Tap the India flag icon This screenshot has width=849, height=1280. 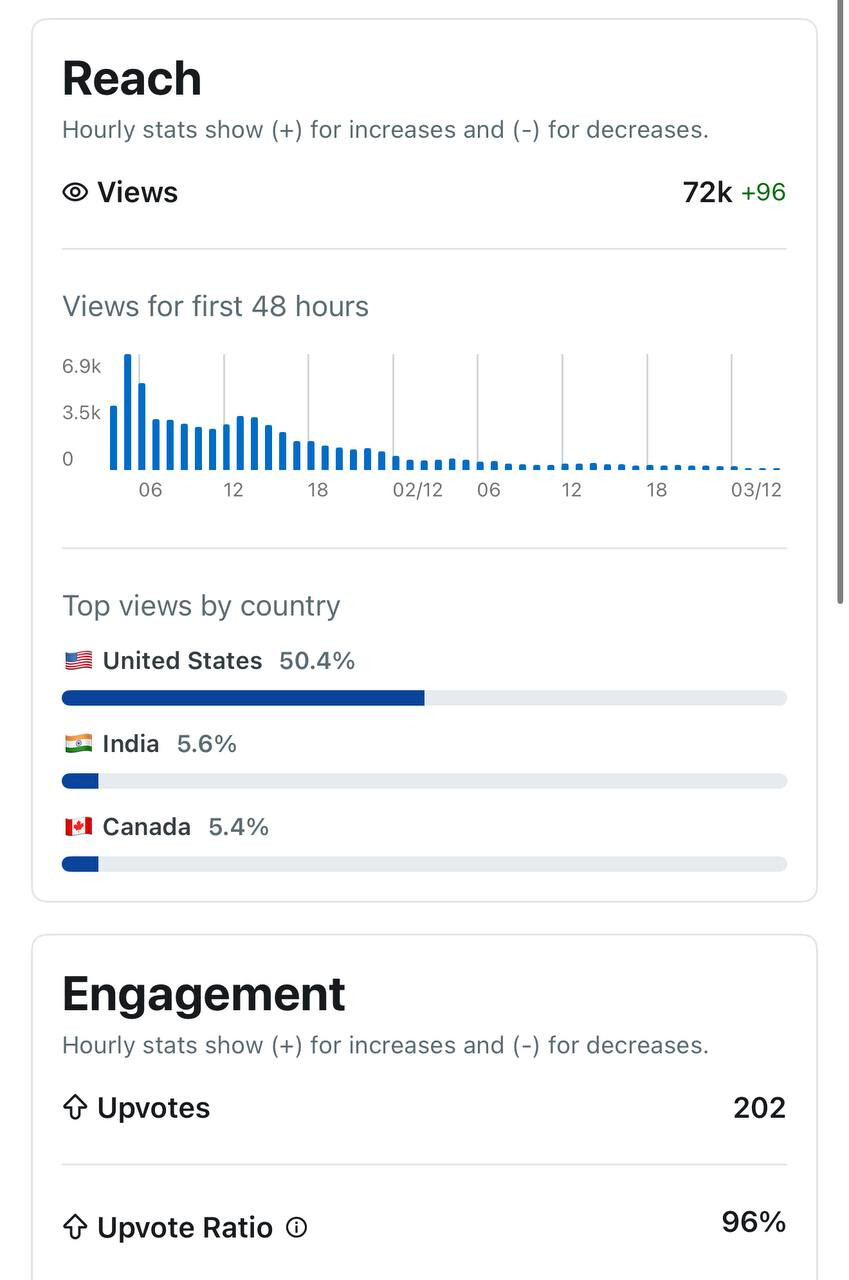(x=78, y=744)
